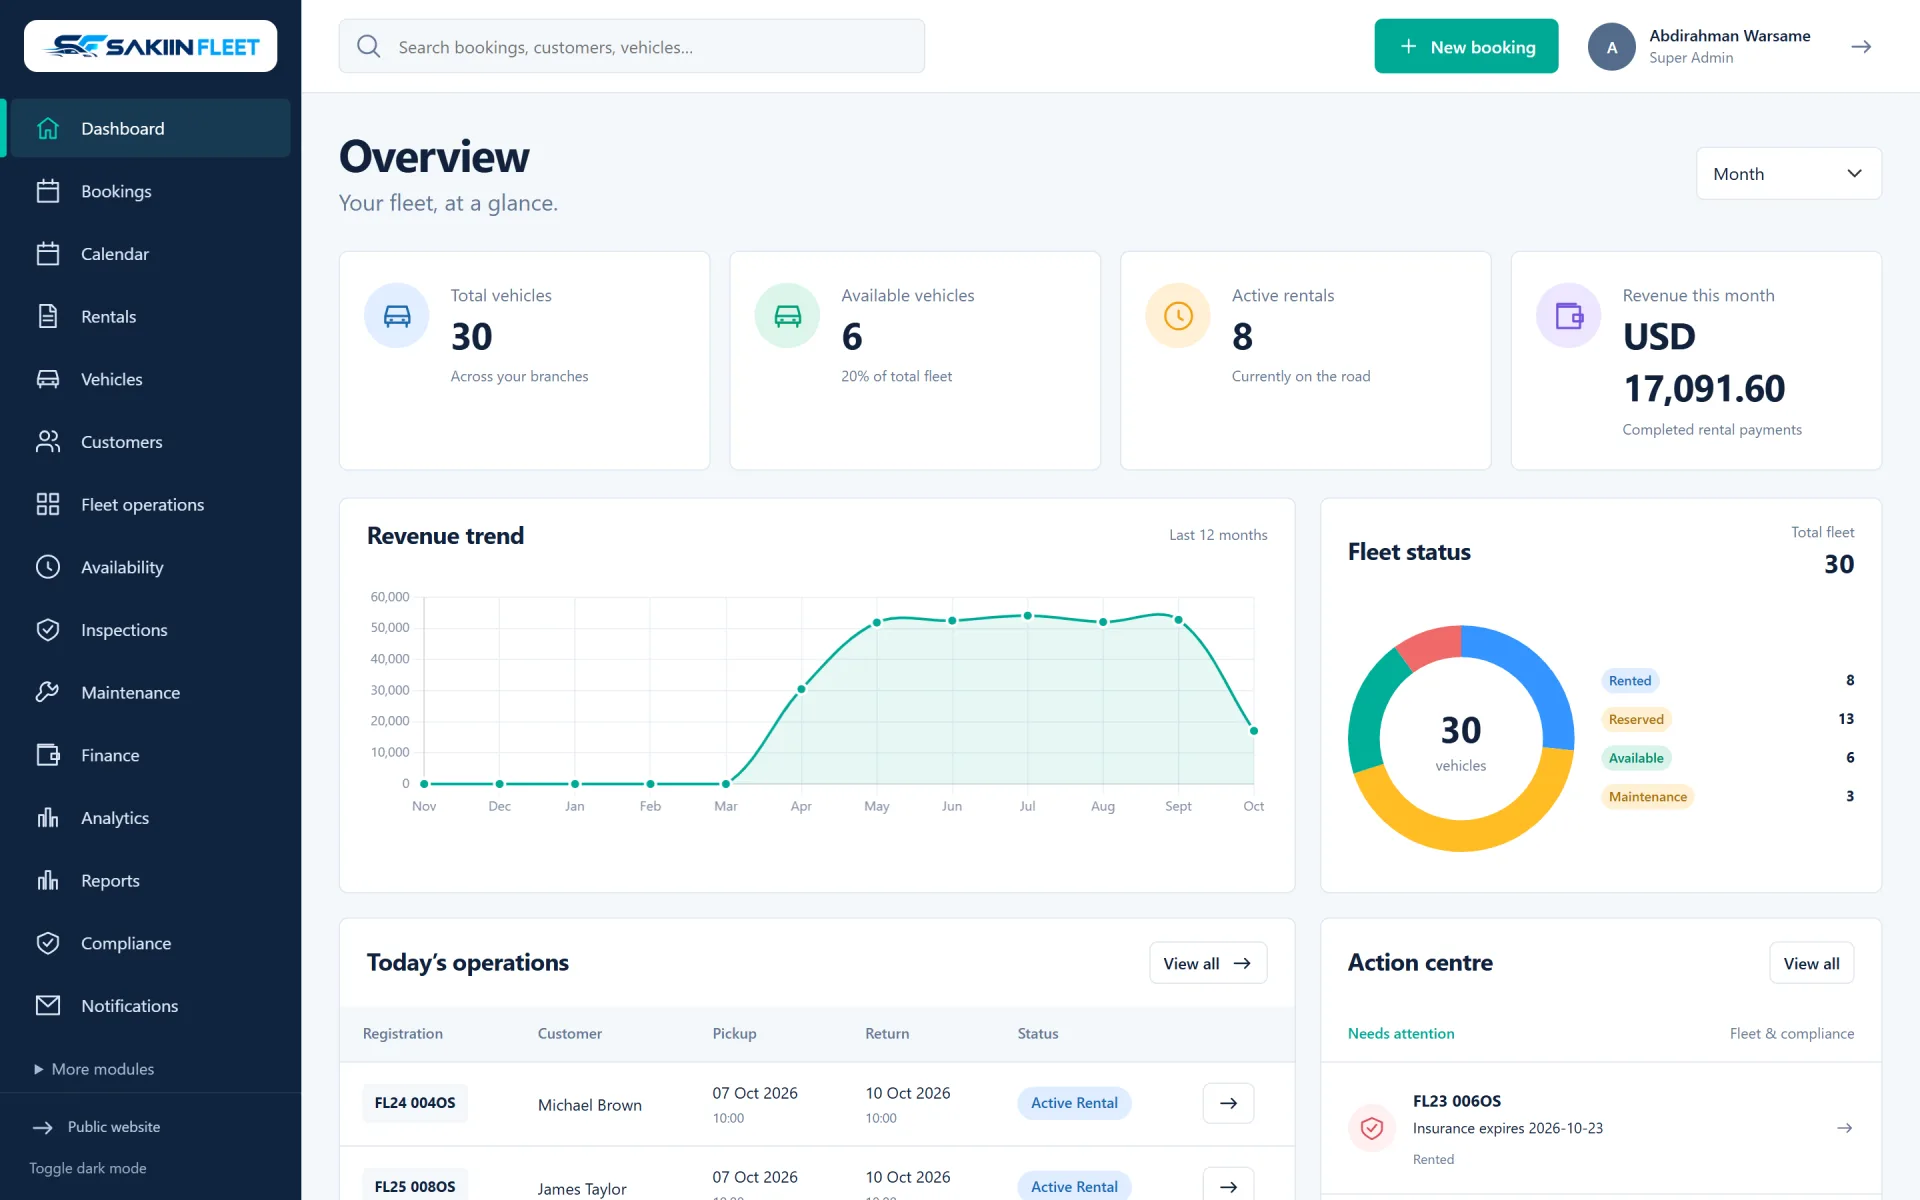Viewport: 1920px width, 1200px height.
Task: Click the Rentals document icon
Action: click(x=48, y=316)
